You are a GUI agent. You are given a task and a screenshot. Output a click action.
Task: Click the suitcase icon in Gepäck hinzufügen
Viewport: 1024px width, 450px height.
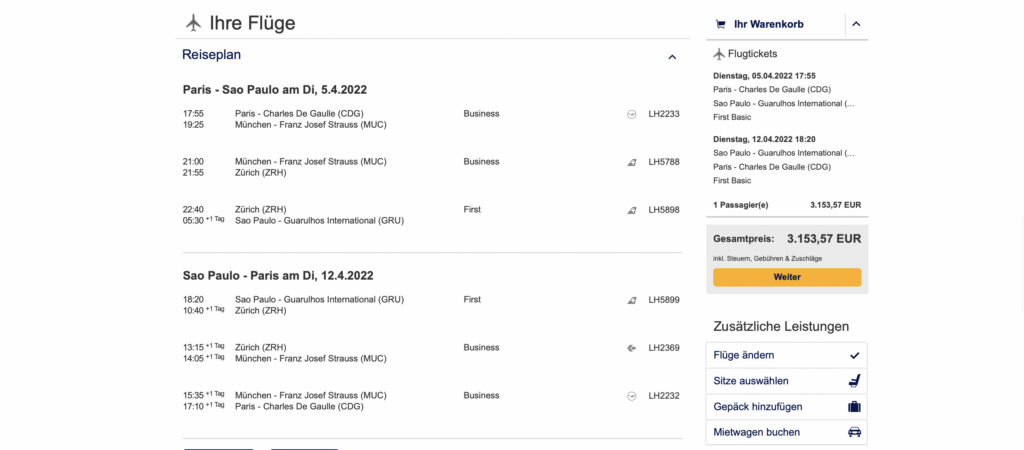coord(853,407)
